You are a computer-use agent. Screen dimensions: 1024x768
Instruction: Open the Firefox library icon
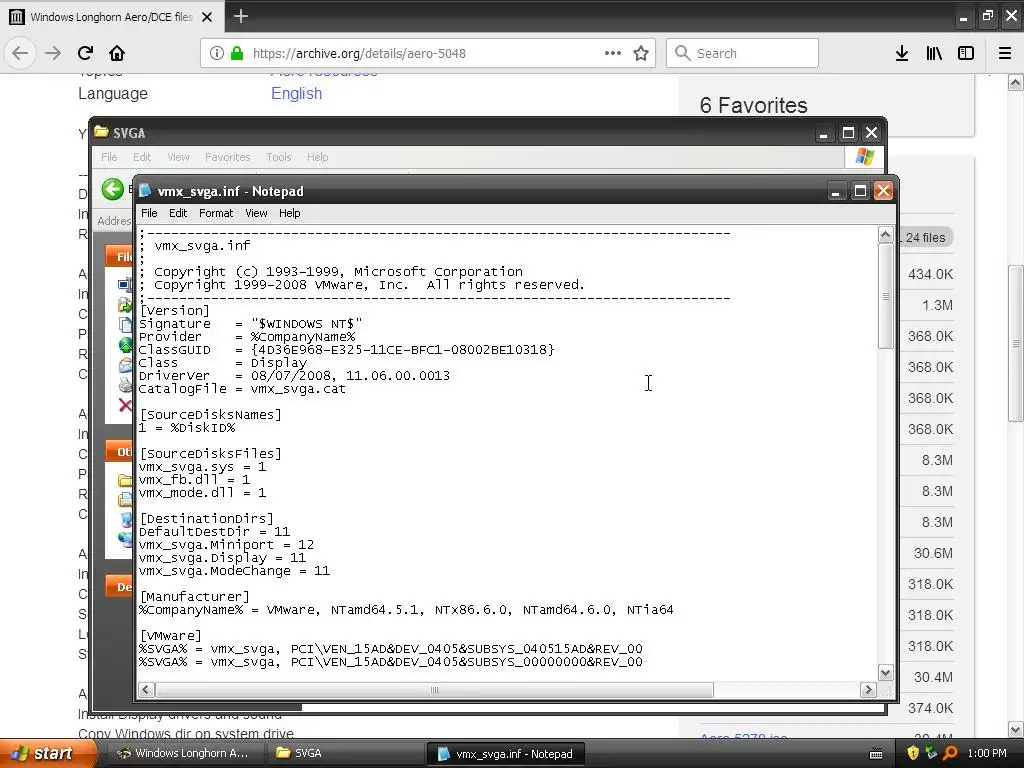[934, 54]
